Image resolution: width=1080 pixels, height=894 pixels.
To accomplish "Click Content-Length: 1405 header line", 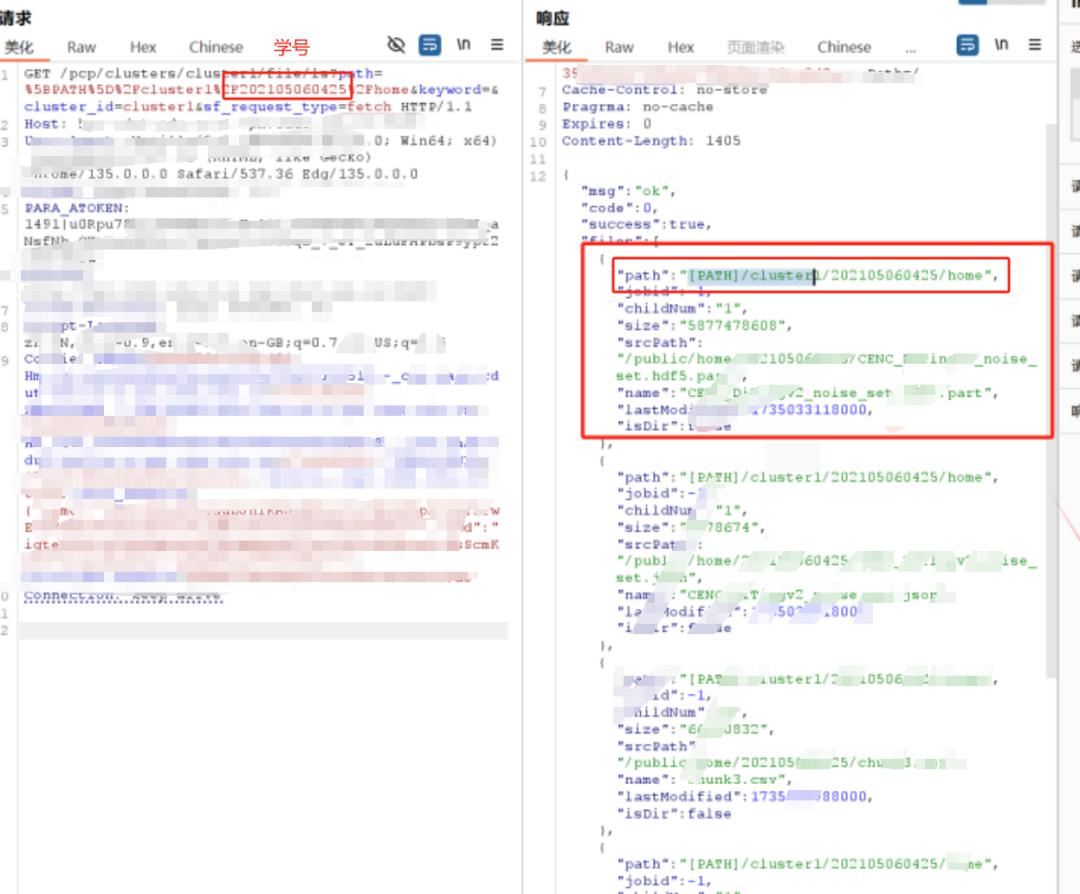I will [651, 141].
